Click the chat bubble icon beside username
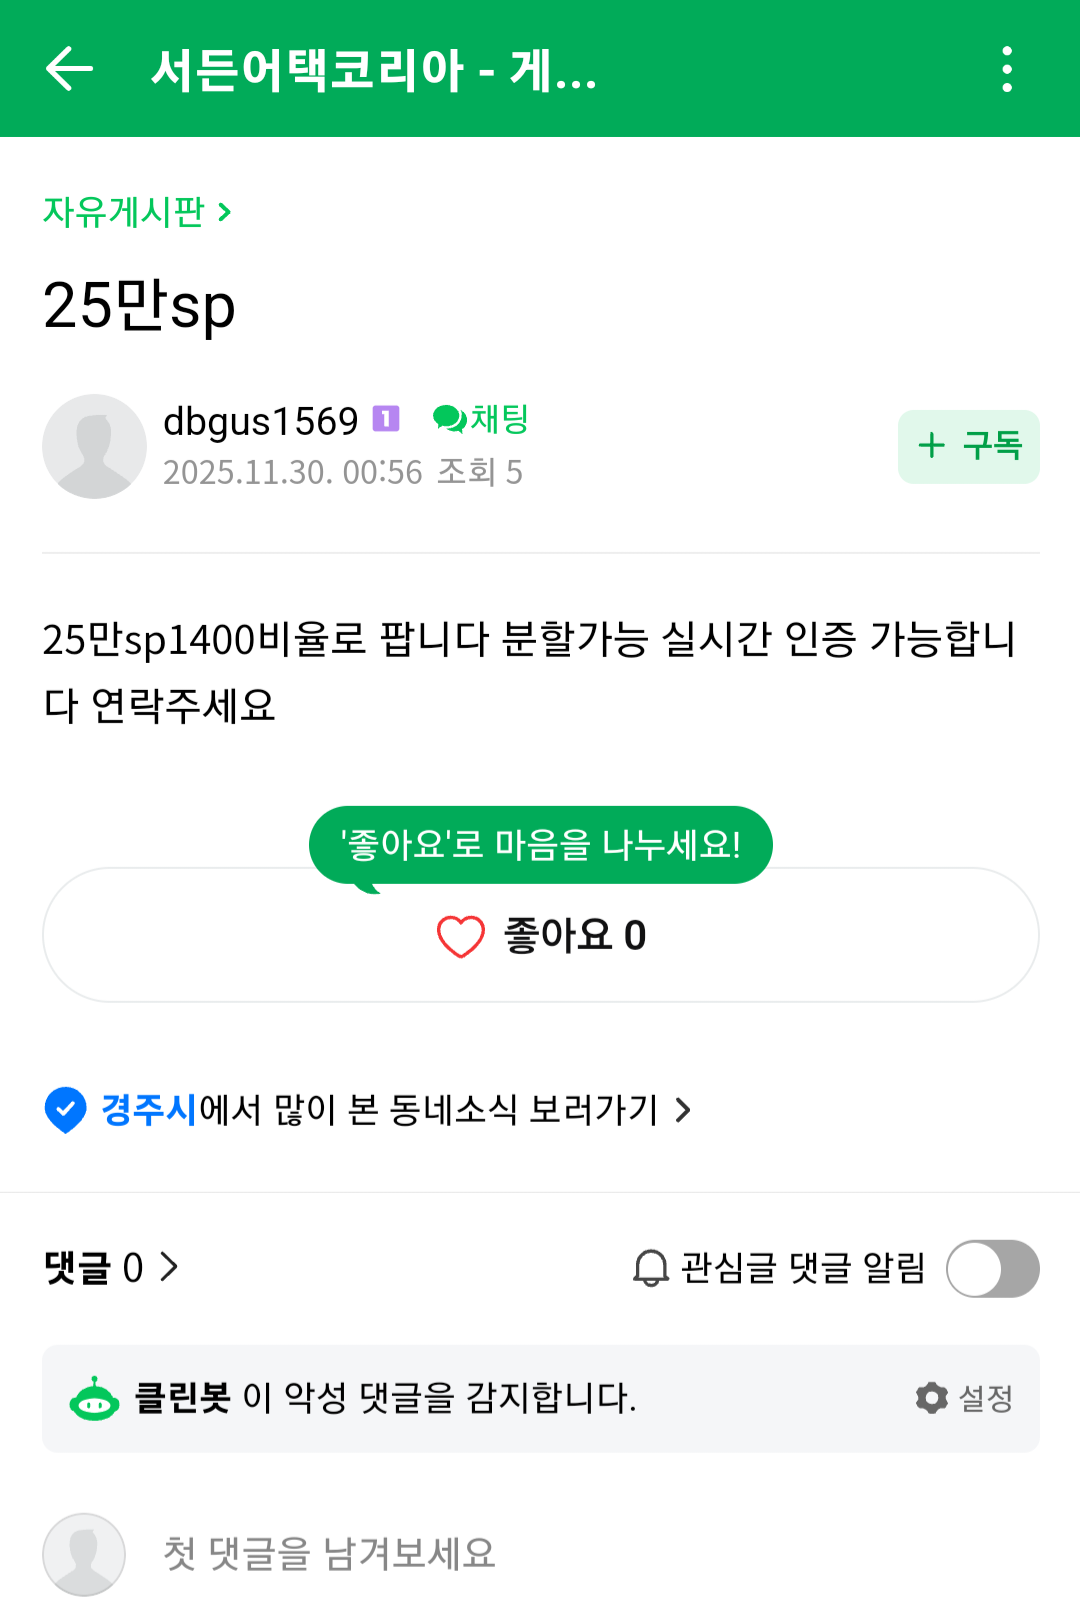 click(x=449, y=419)
